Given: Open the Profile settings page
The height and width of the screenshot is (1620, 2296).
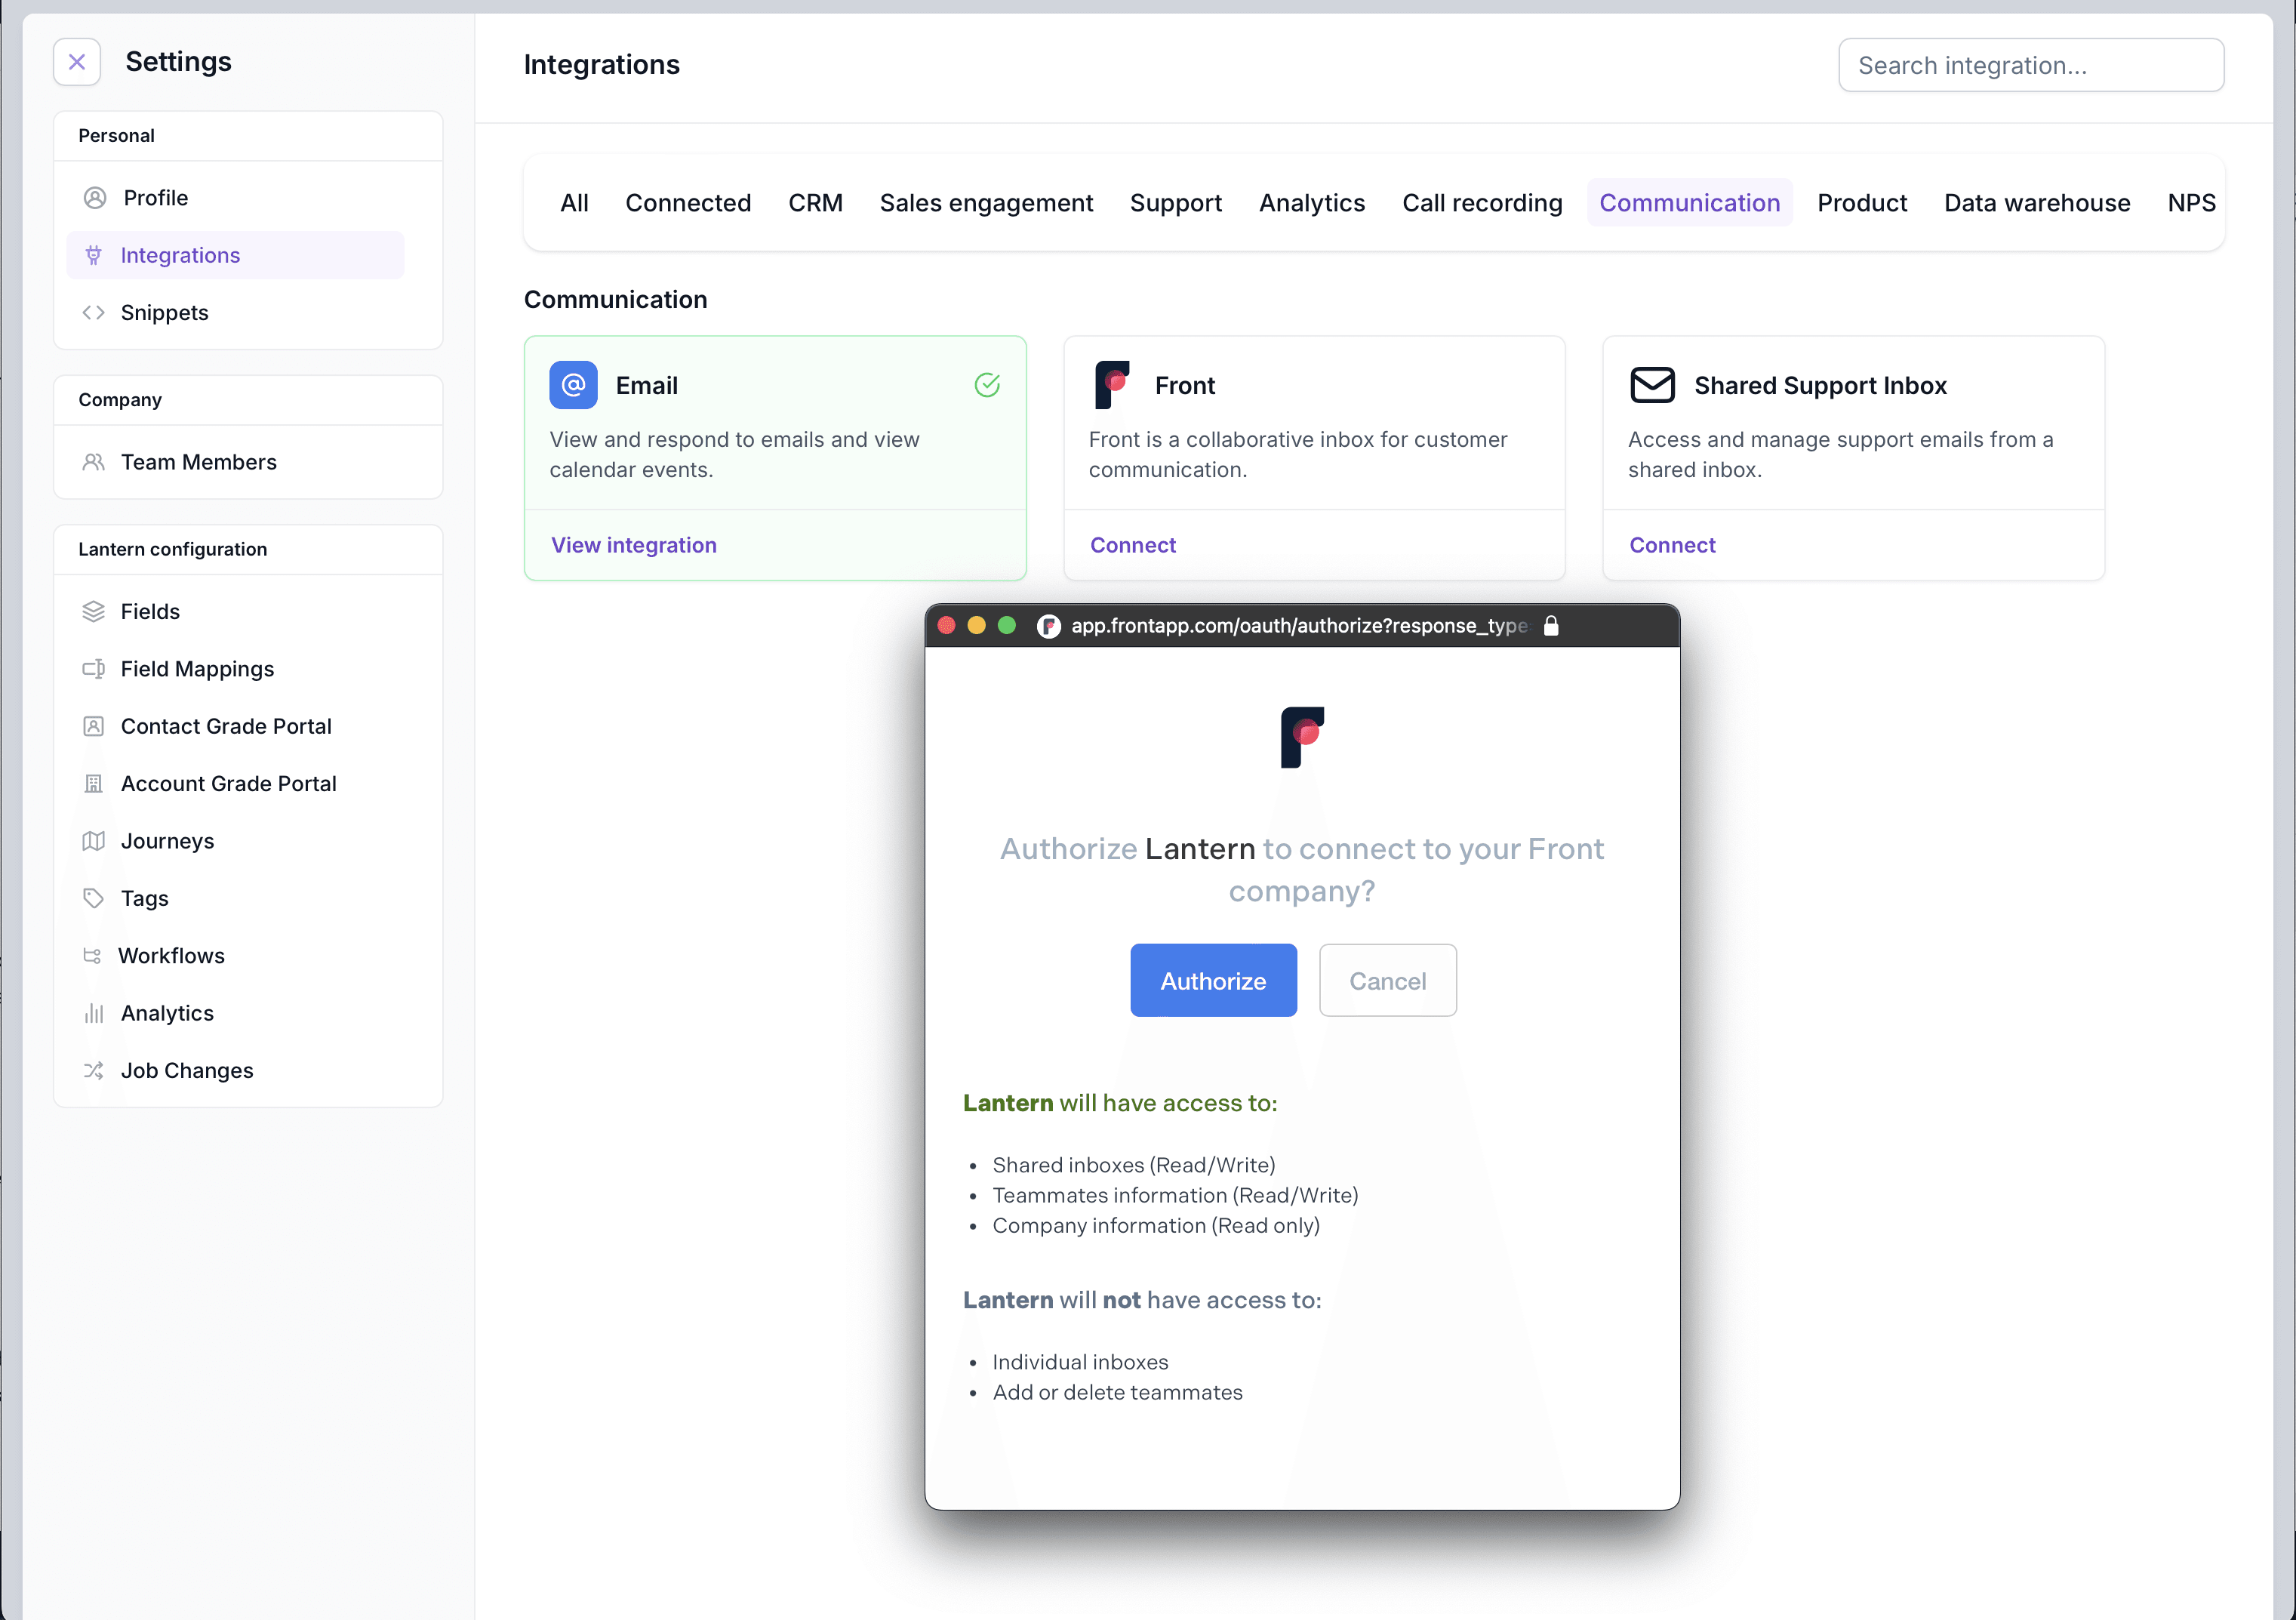Looking at the screenshot, I should click(x=236, y=198).
